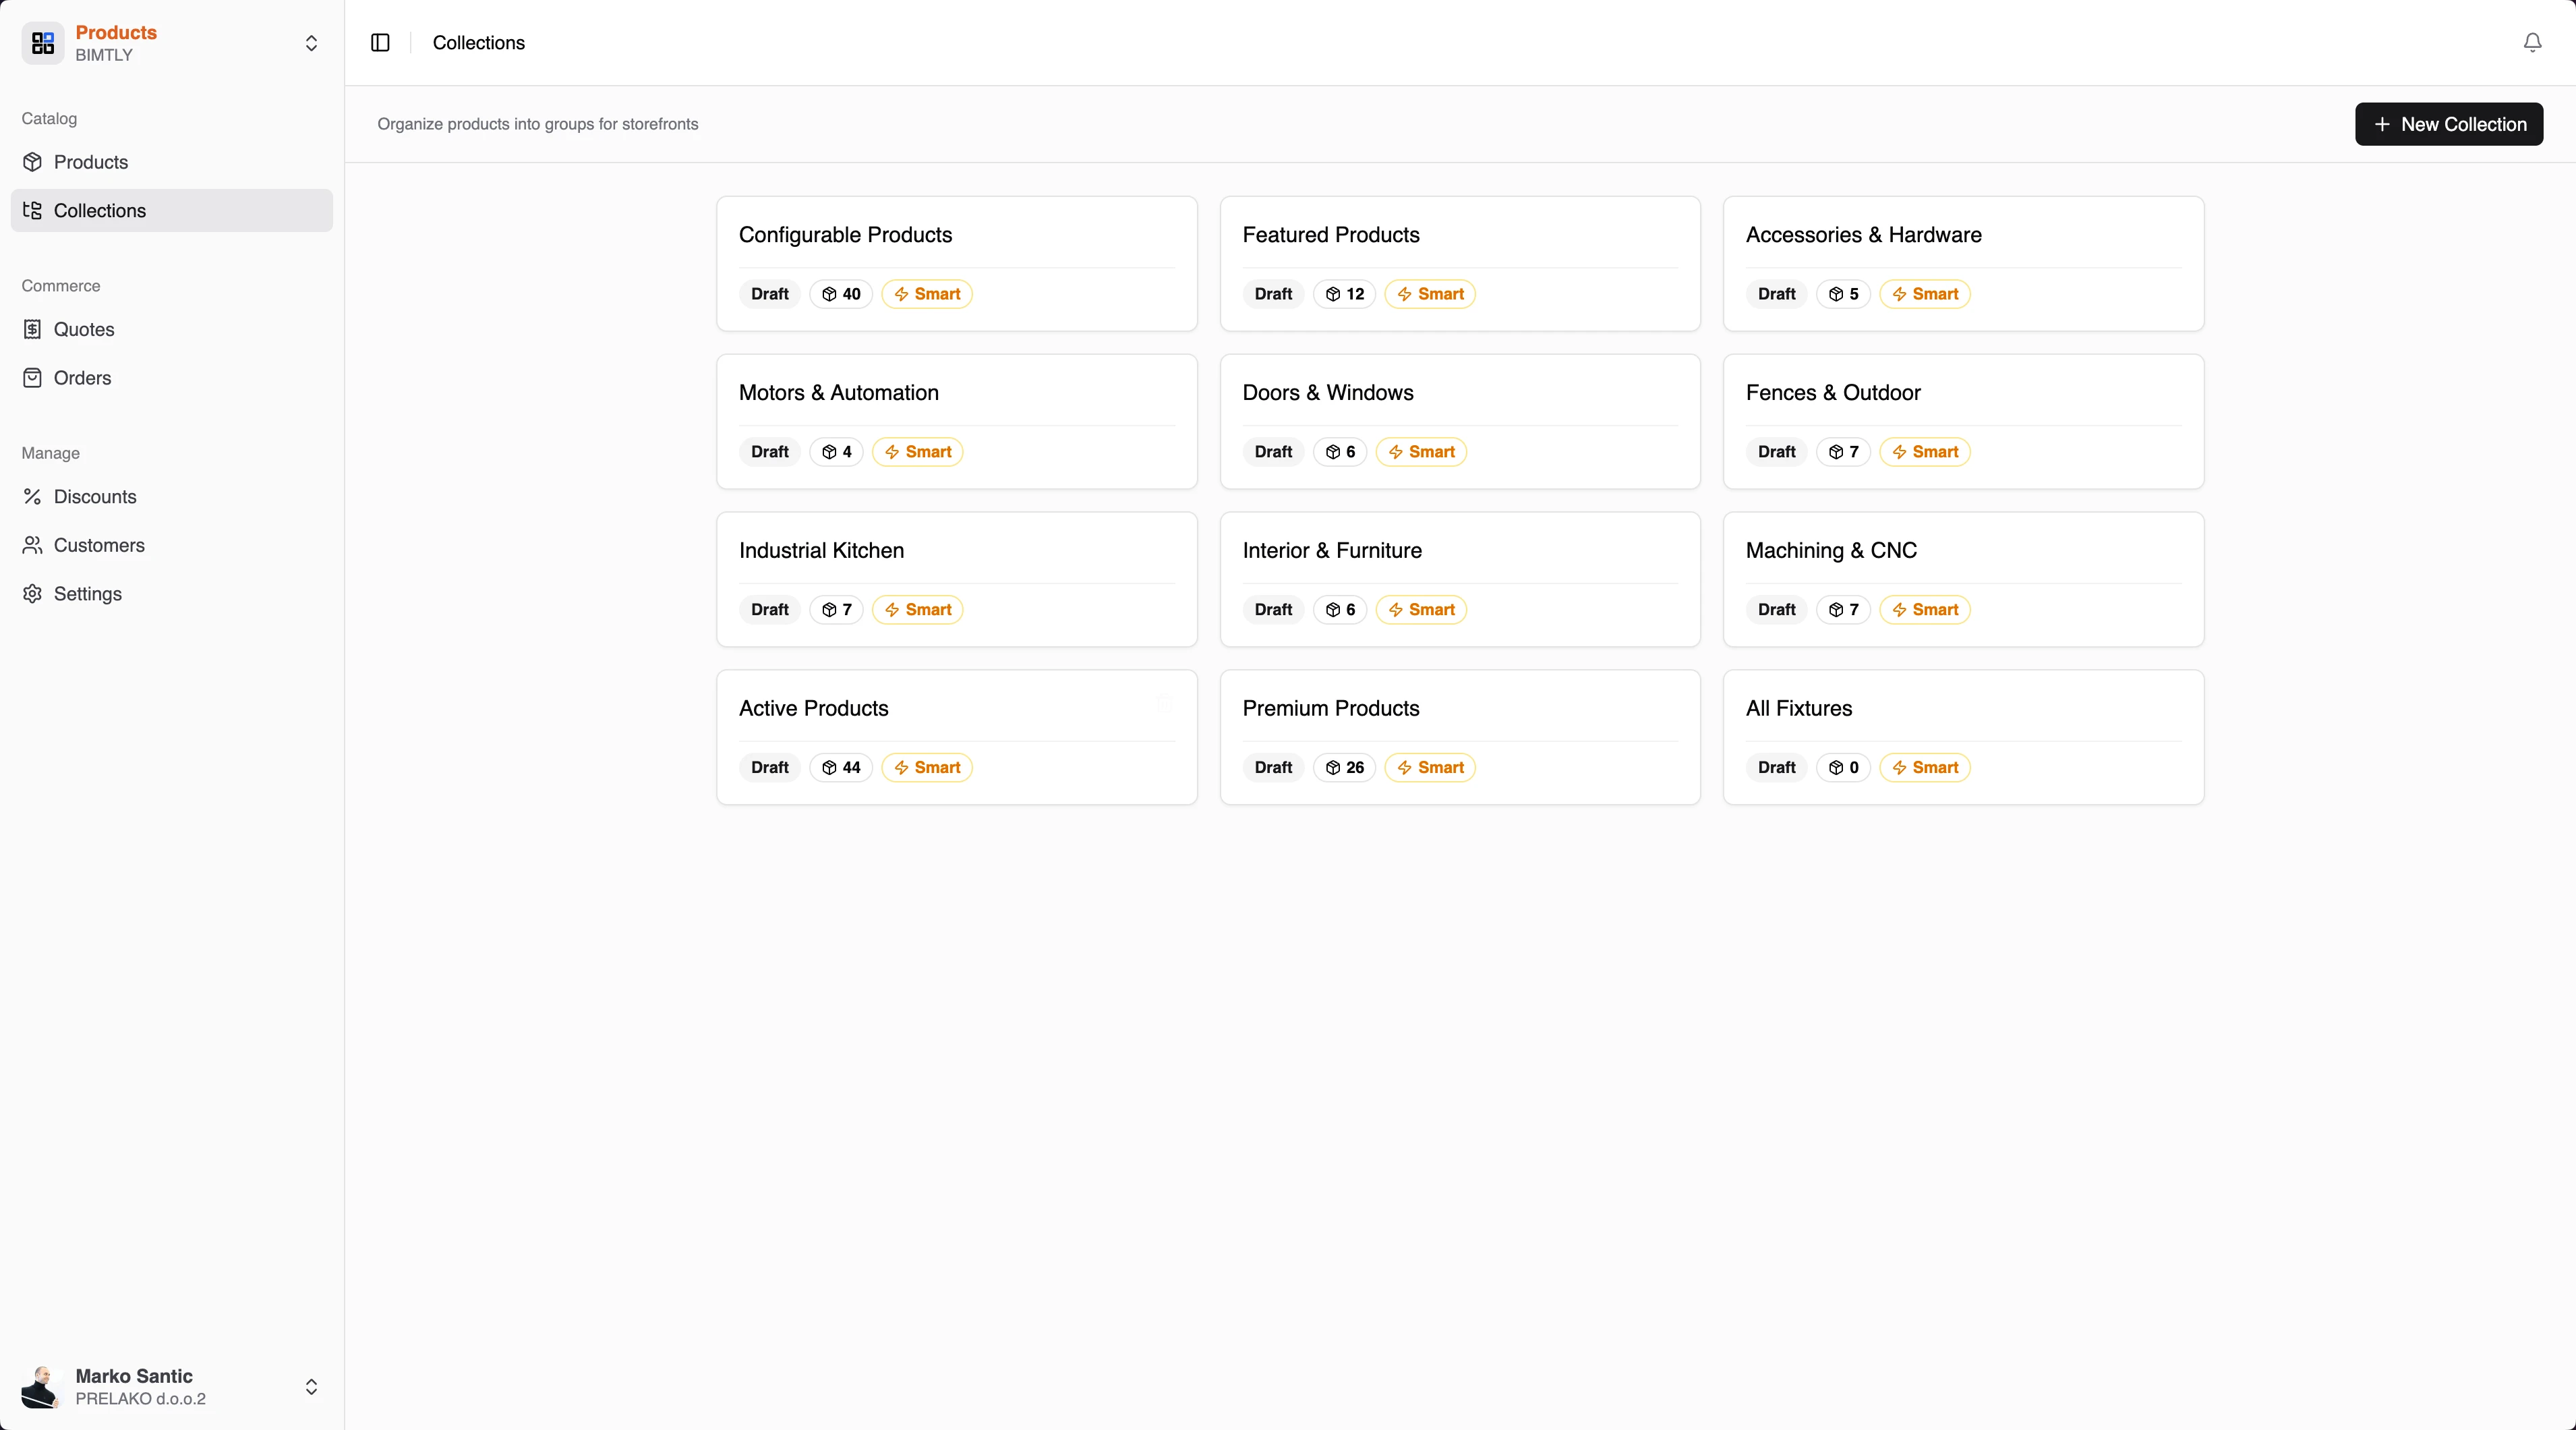Viewport: 2576px width, 1430px height.
Task: Open the Products workspace switcher chevron
Action: 312,43
